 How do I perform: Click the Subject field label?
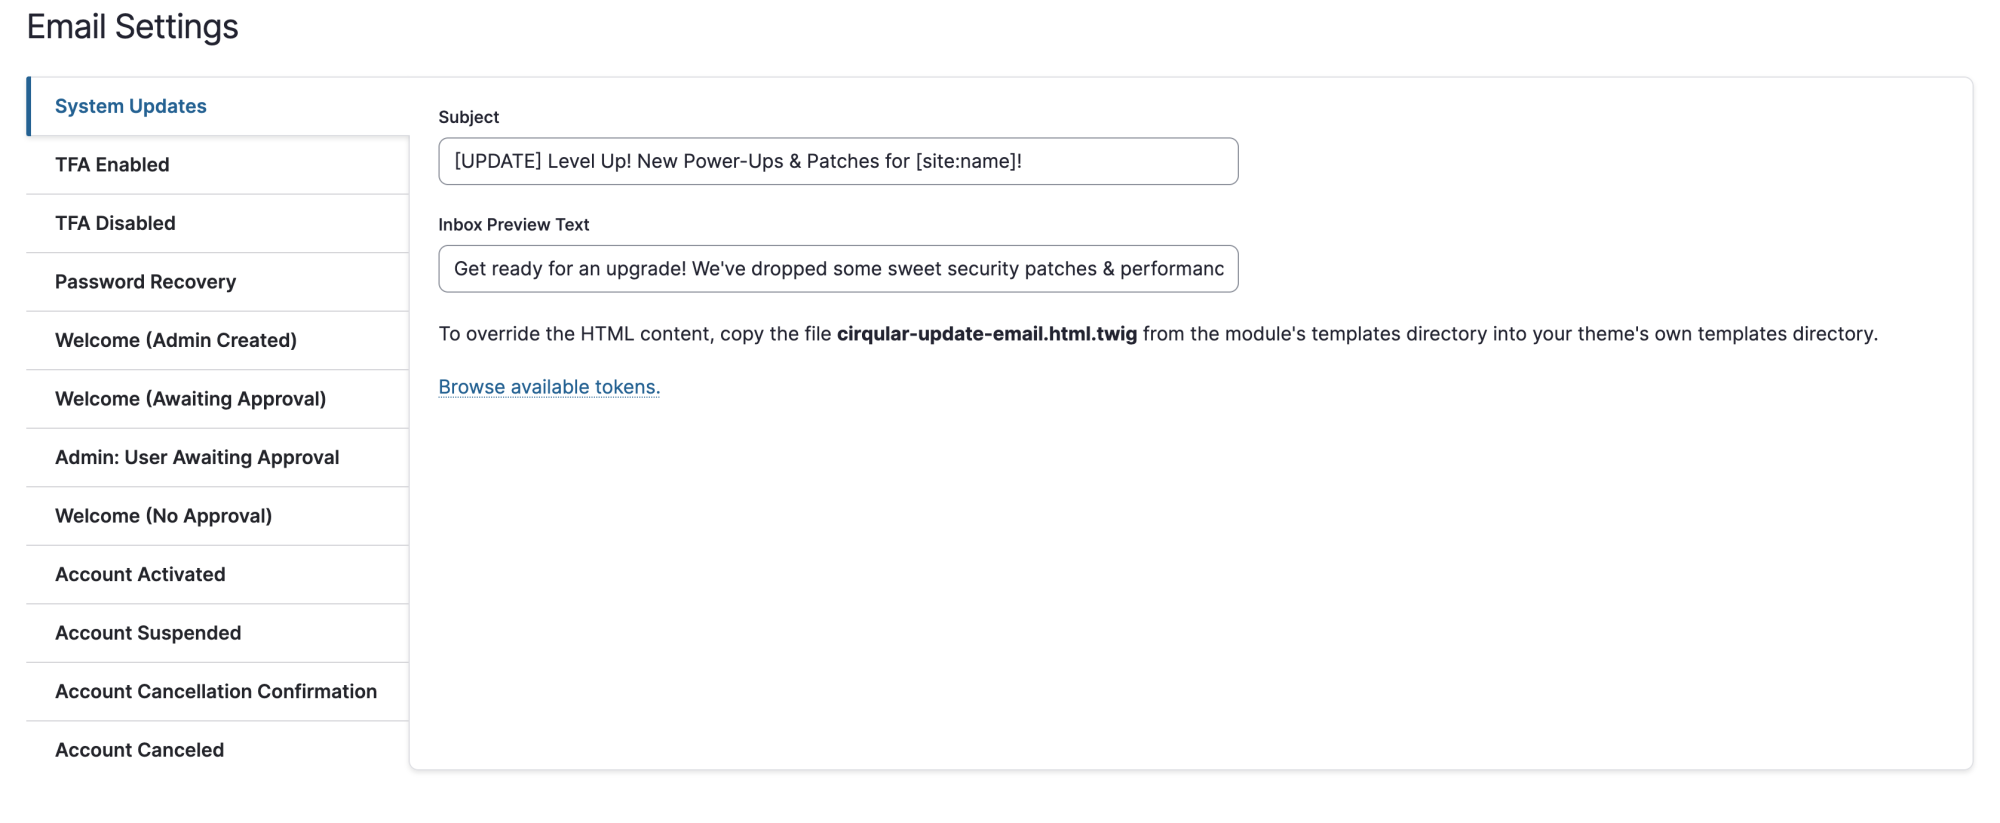[x=469, y=117]
